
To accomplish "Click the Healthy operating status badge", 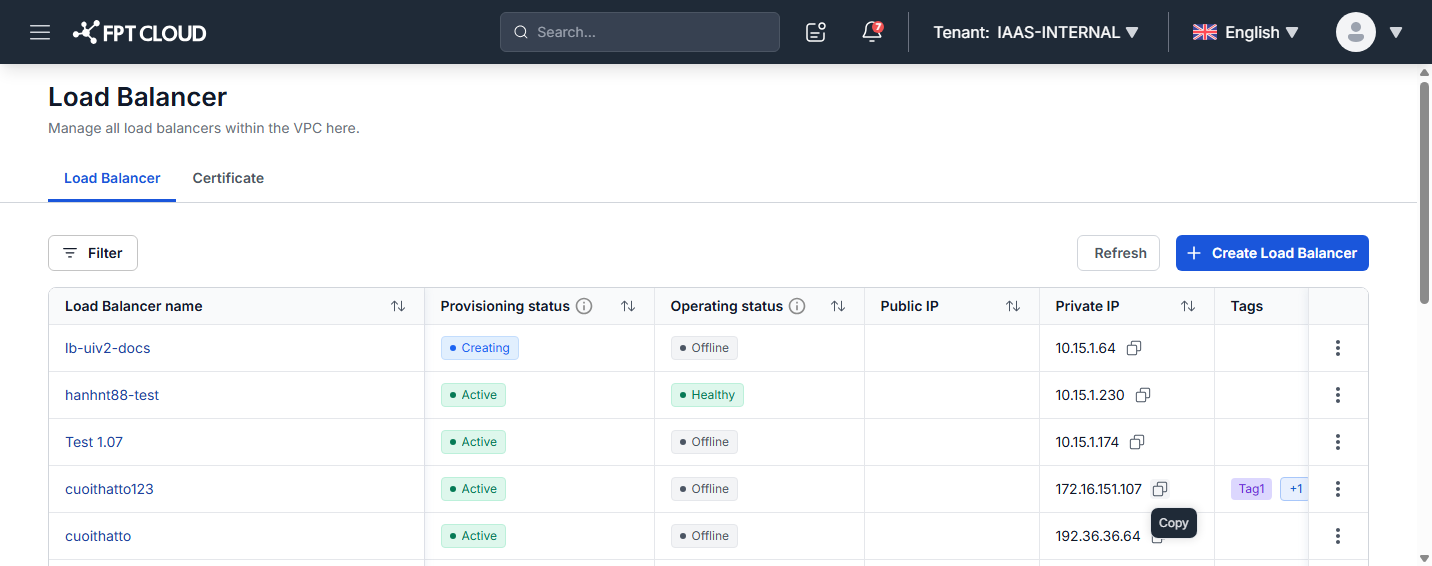I will click(707, 395).
